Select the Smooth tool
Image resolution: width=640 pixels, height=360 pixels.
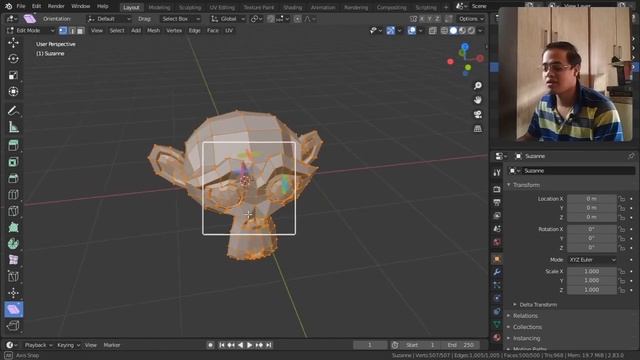coord(13,260)
